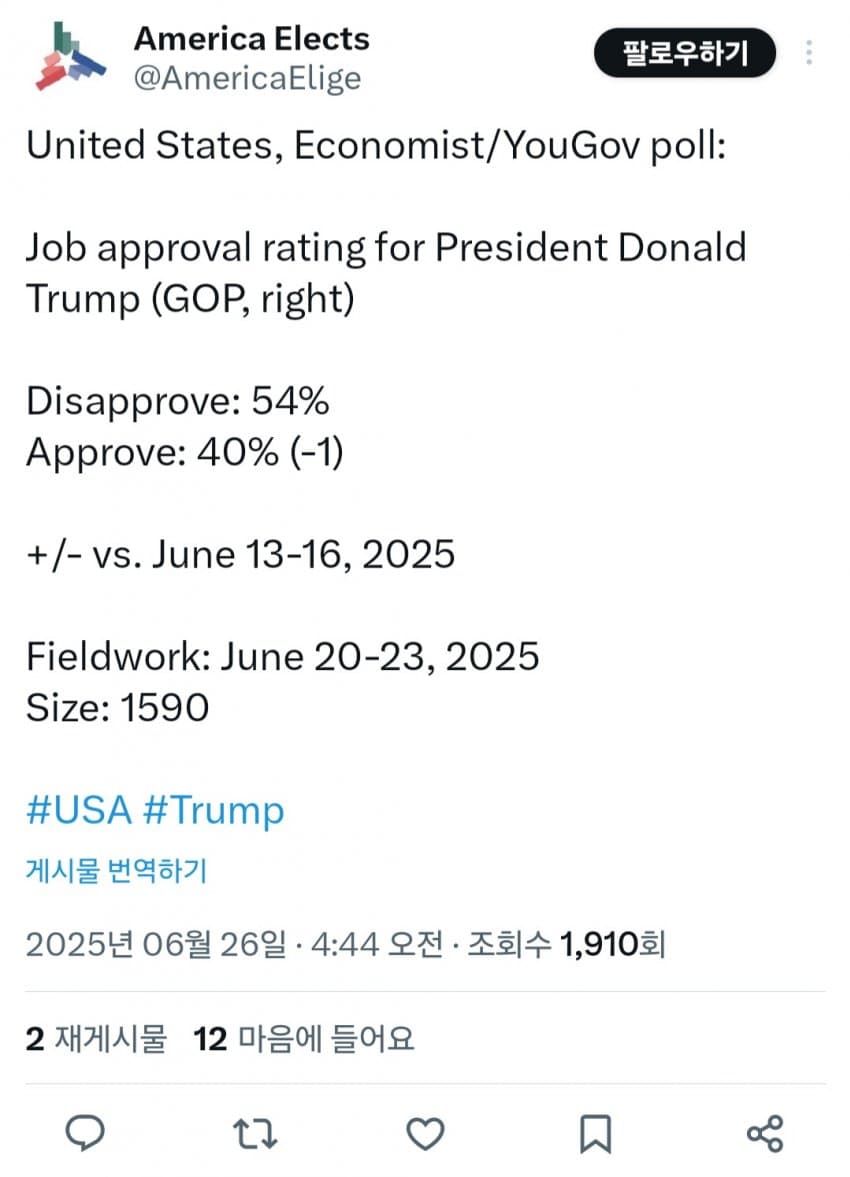Open the share icon
850x1177 pixels.
pos(765,1133)
